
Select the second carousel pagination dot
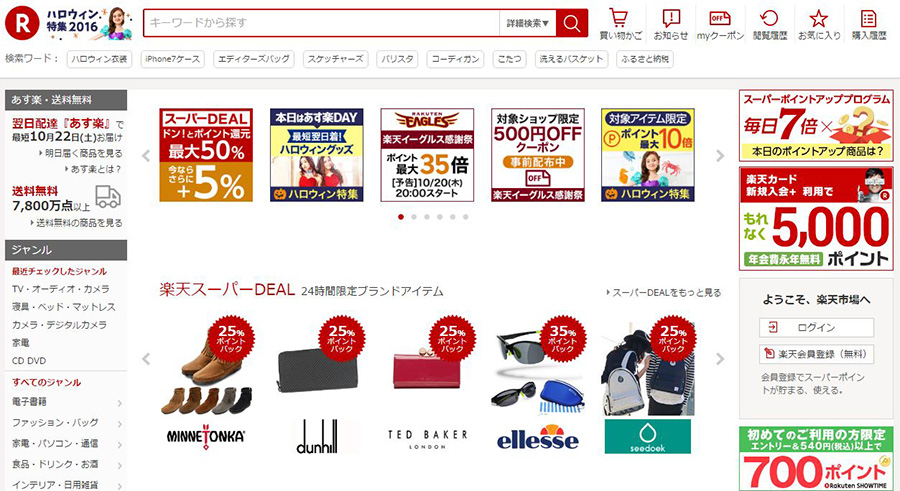(414, 217)
